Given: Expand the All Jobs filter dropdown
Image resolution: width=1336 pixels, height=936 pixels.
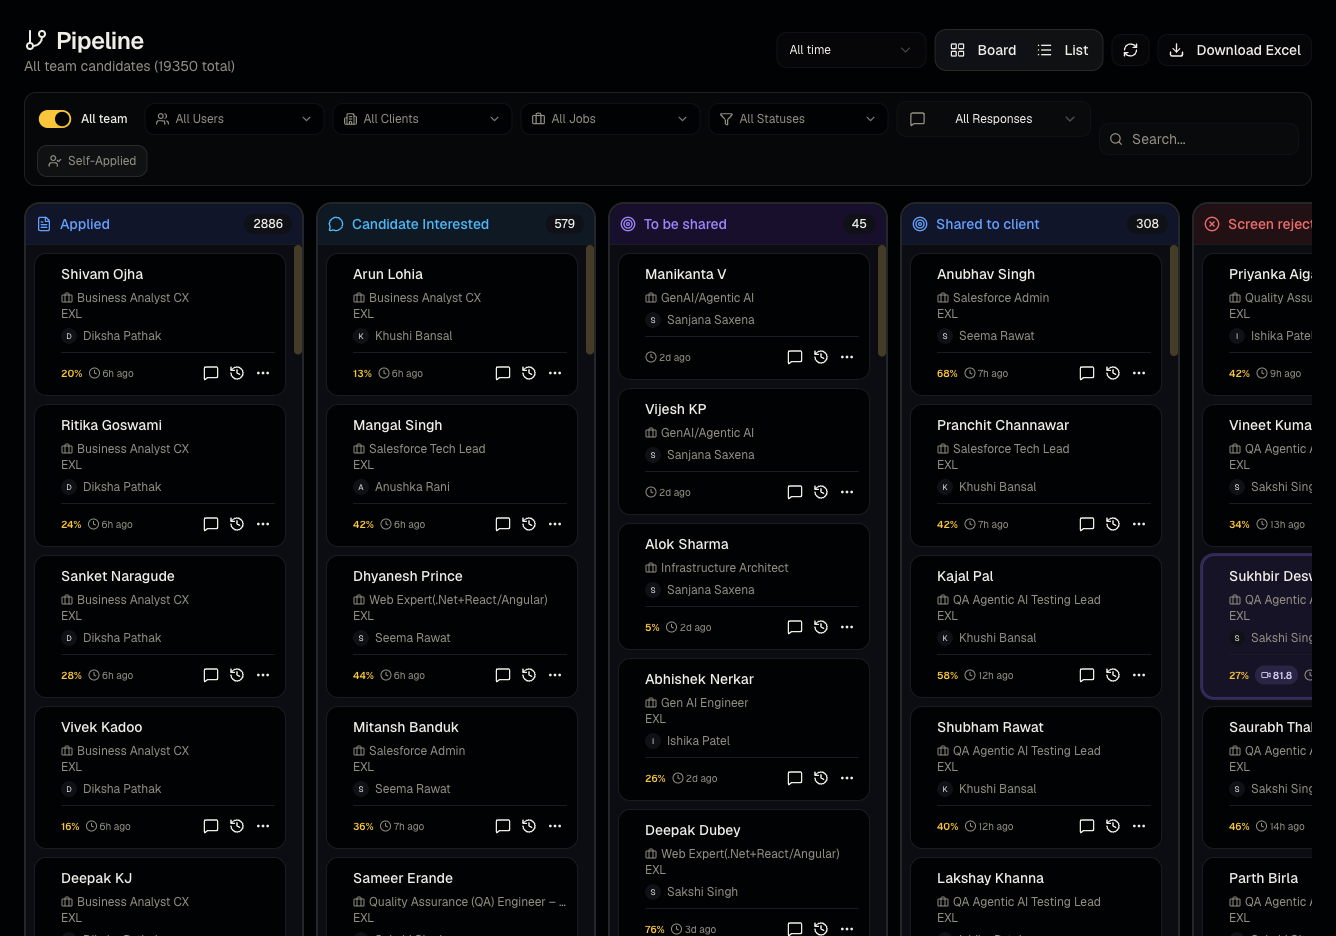Looking at the screenshot, I should (610, 119).
